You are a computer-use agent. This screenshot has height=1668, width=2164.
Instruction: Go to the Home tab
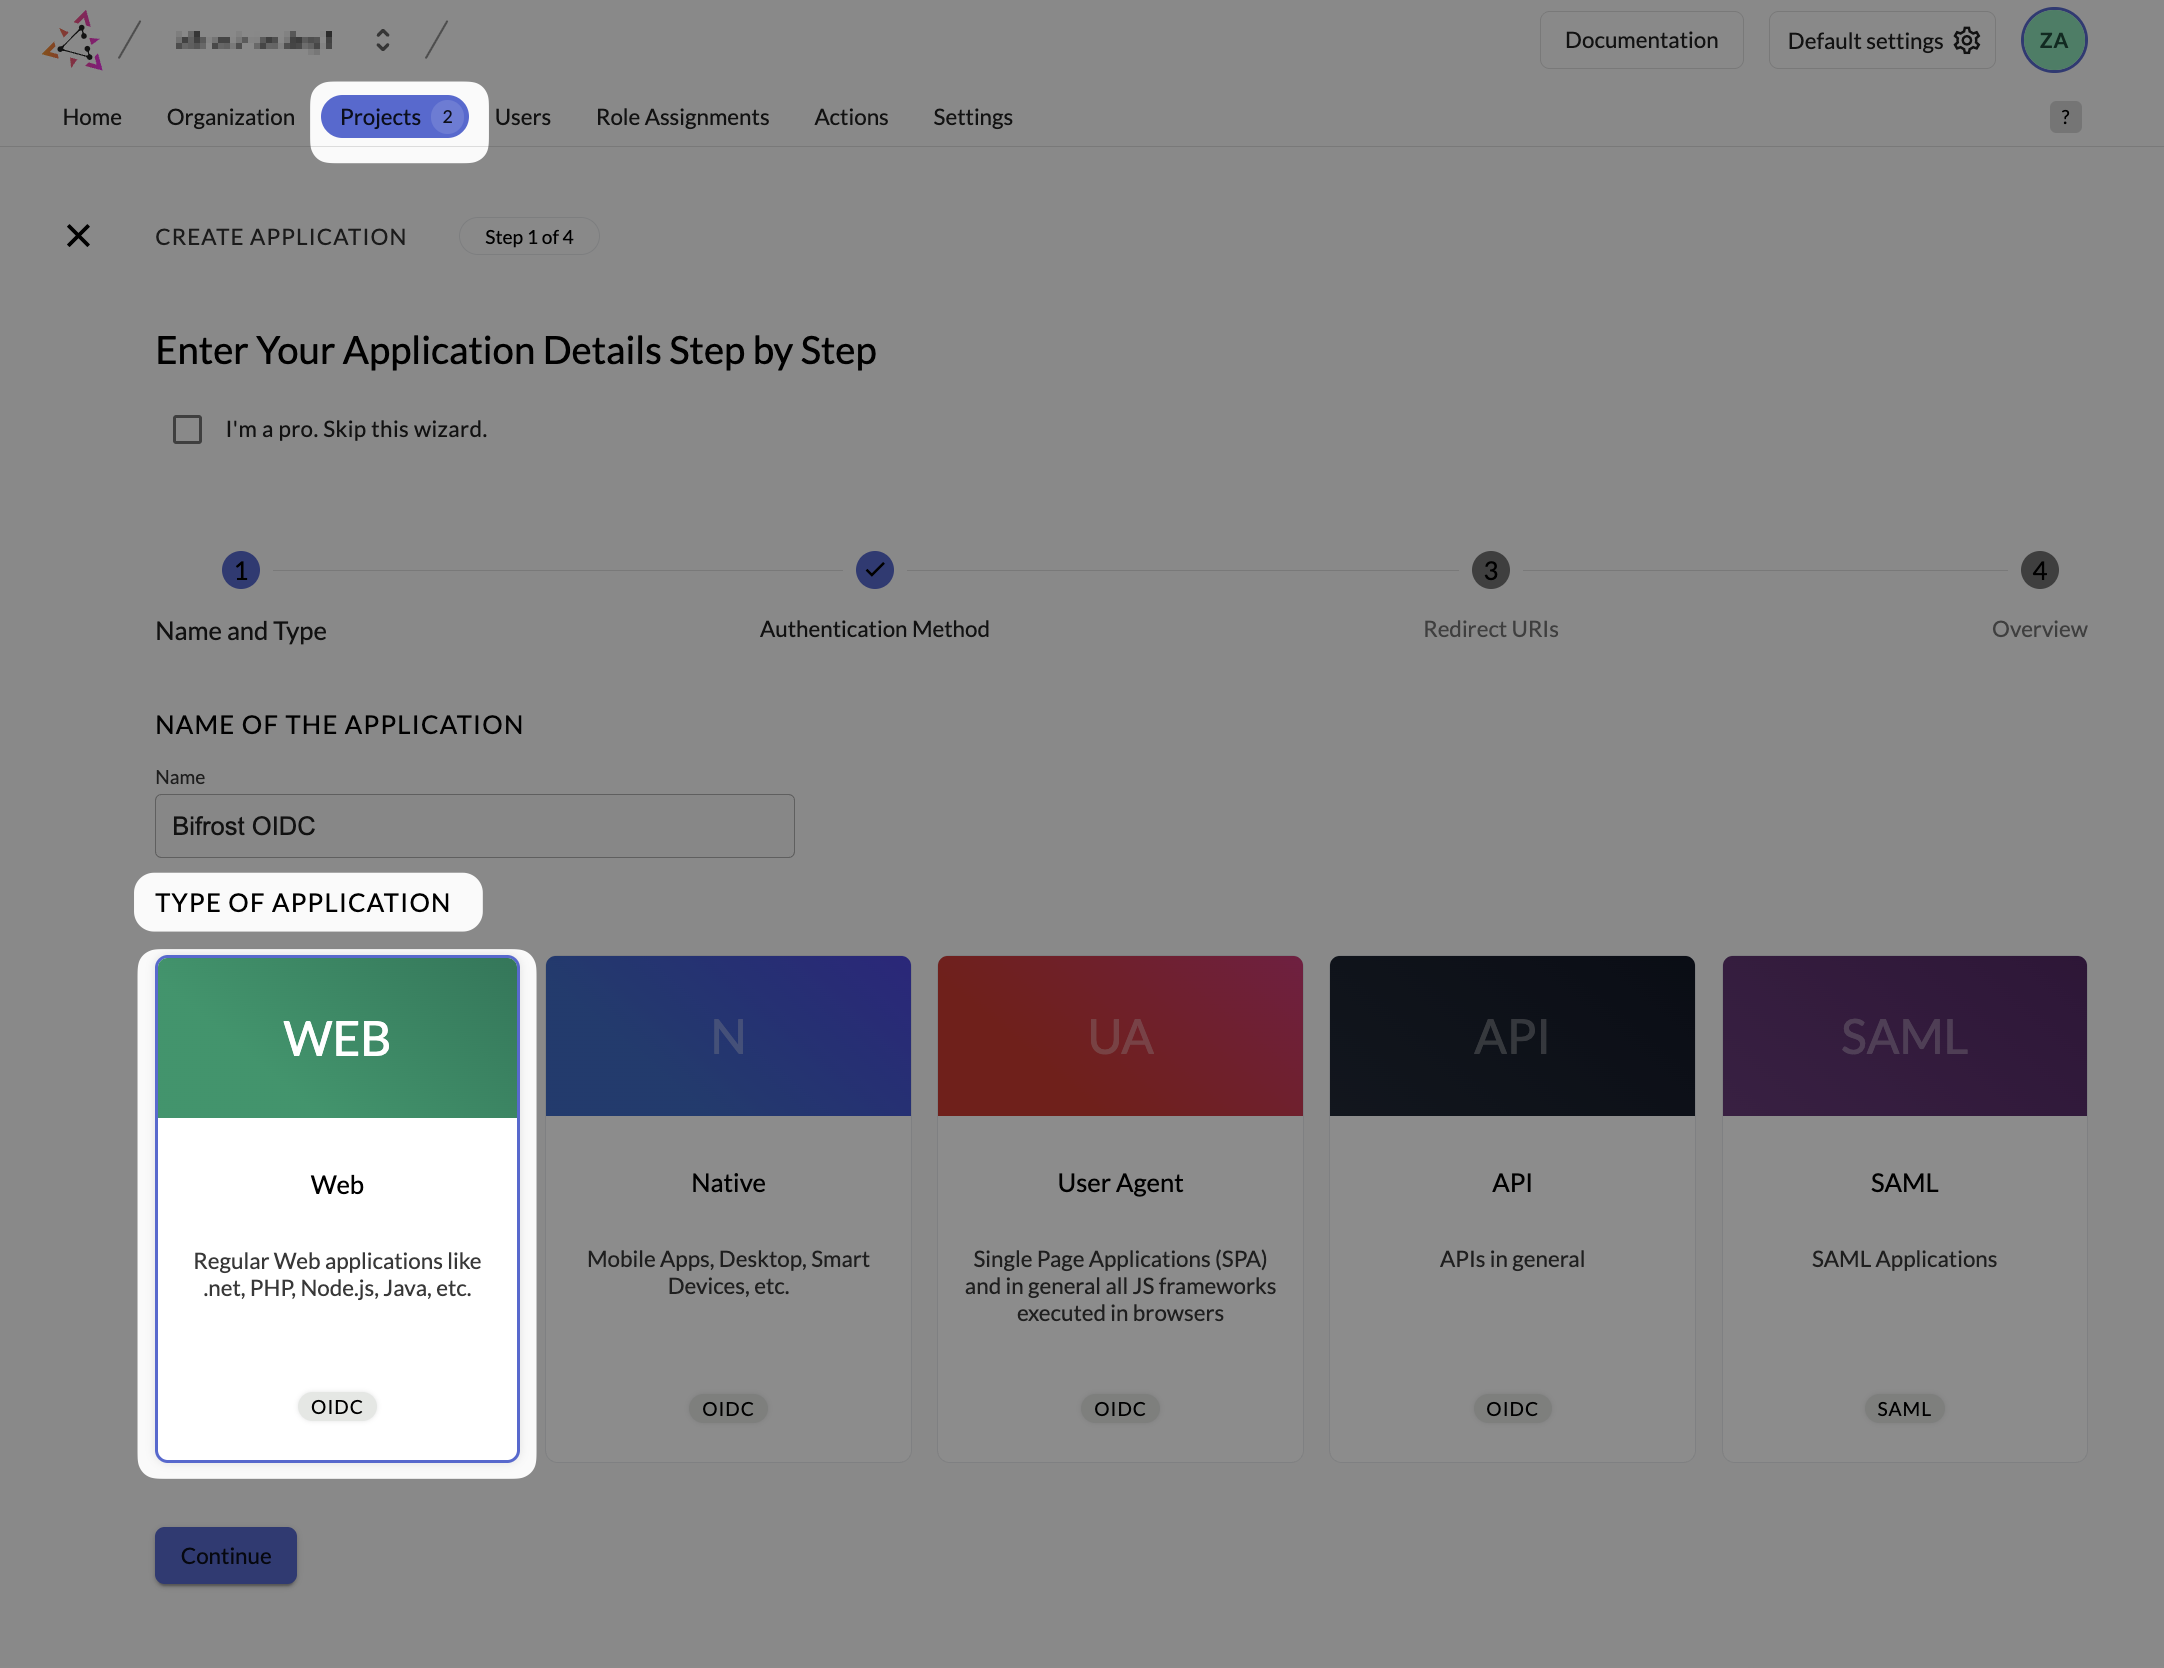[x=92, y=117]
